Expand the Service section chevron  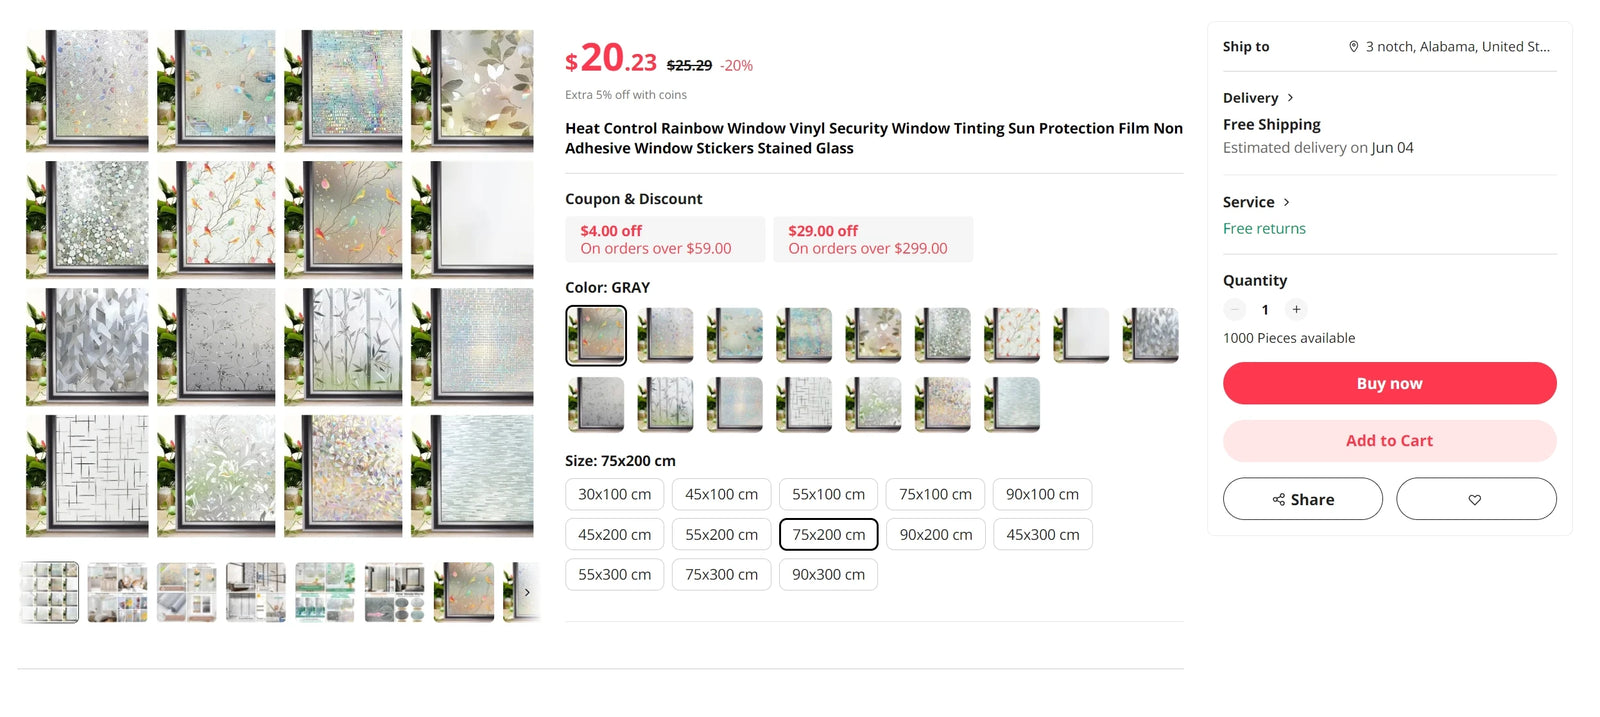1287,202
